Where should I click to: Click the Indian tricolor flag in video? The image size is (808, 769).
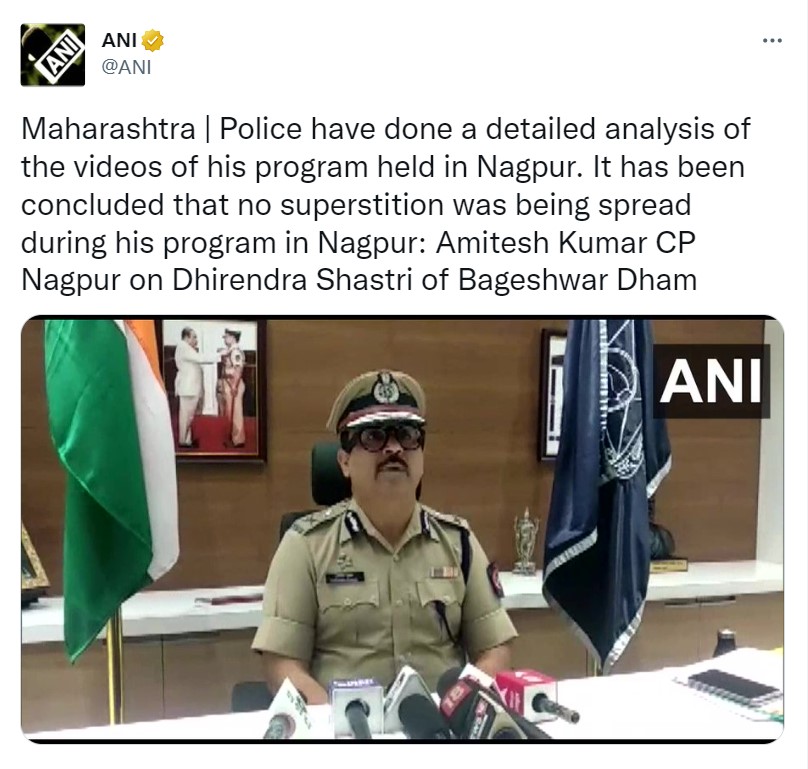[x=110, y=482]
